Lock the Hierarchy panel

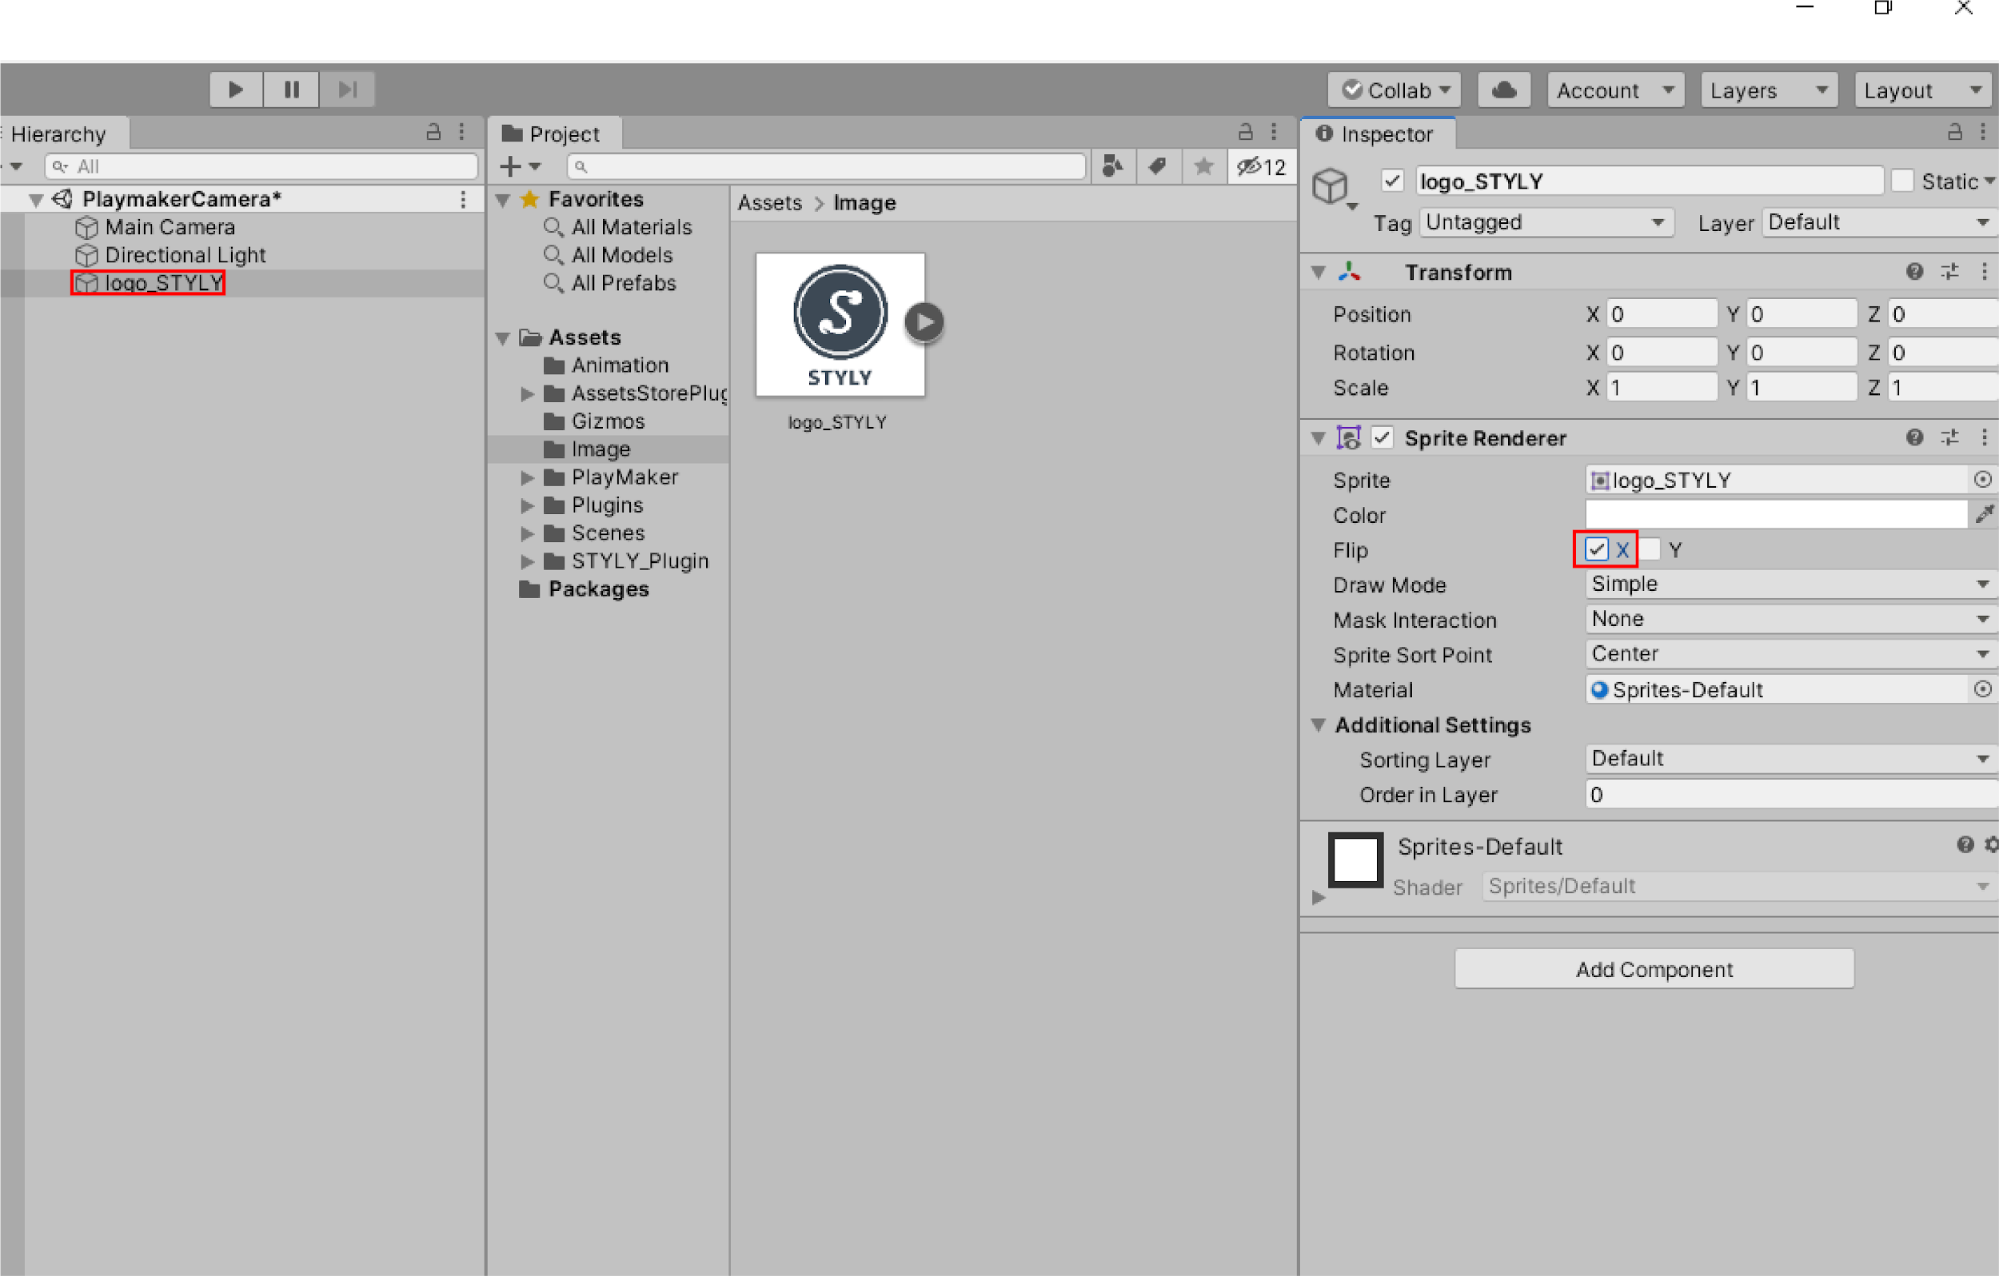(434, 132)
